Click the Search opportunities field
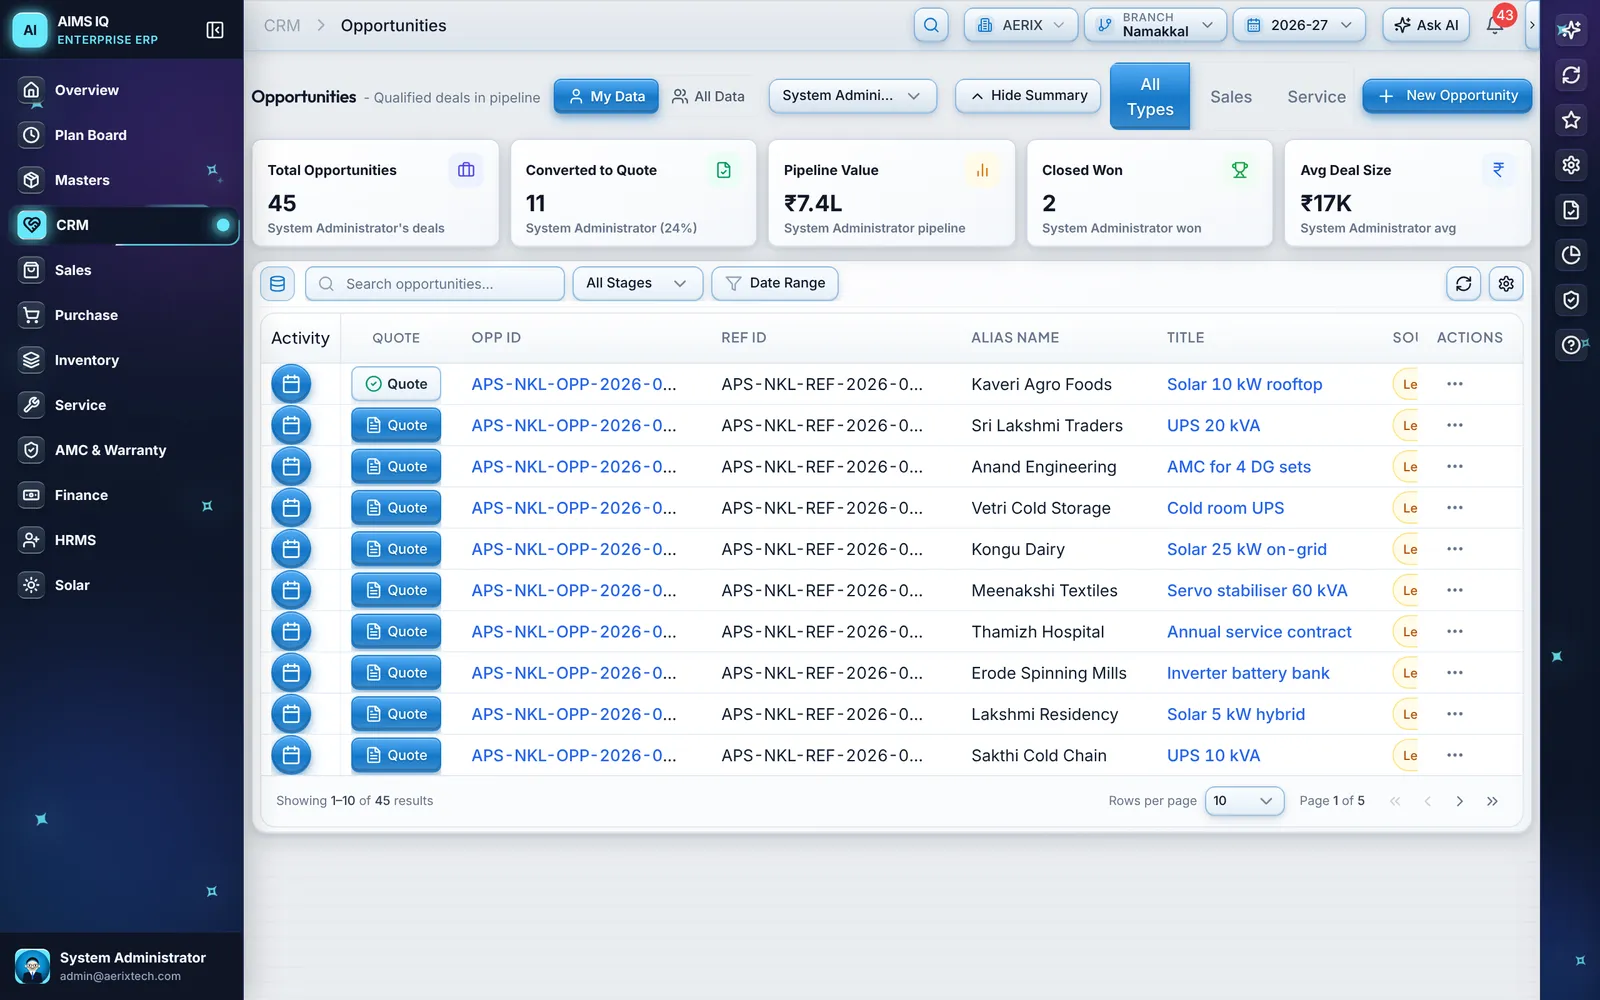 coord(435,284)
